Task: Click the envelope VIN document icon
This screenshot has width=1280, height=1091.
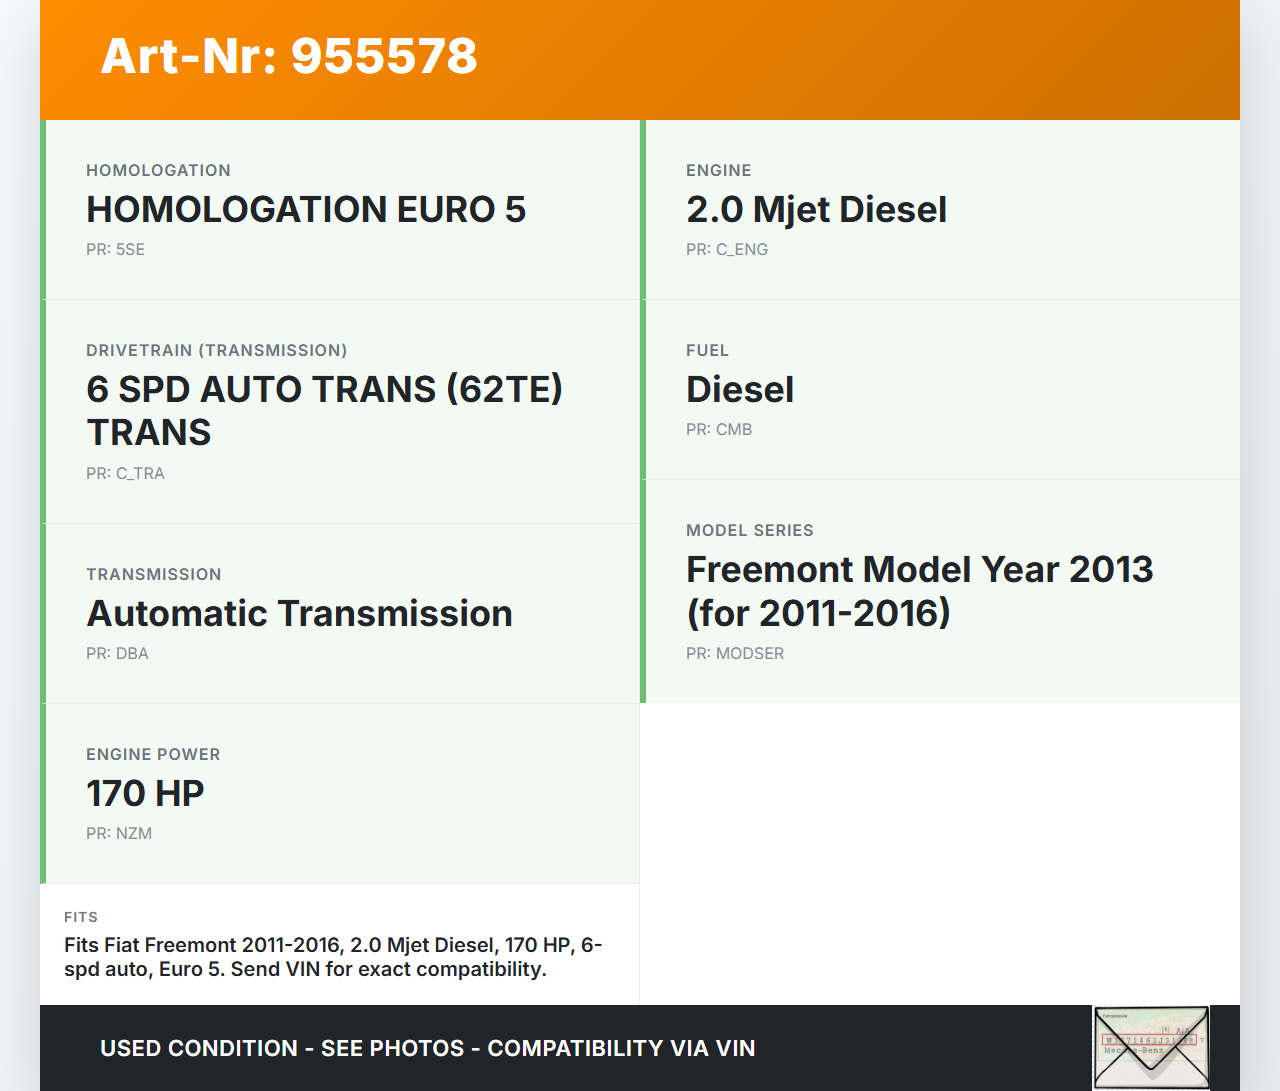Action: pyautogui.click(x=1151, y=1047)
